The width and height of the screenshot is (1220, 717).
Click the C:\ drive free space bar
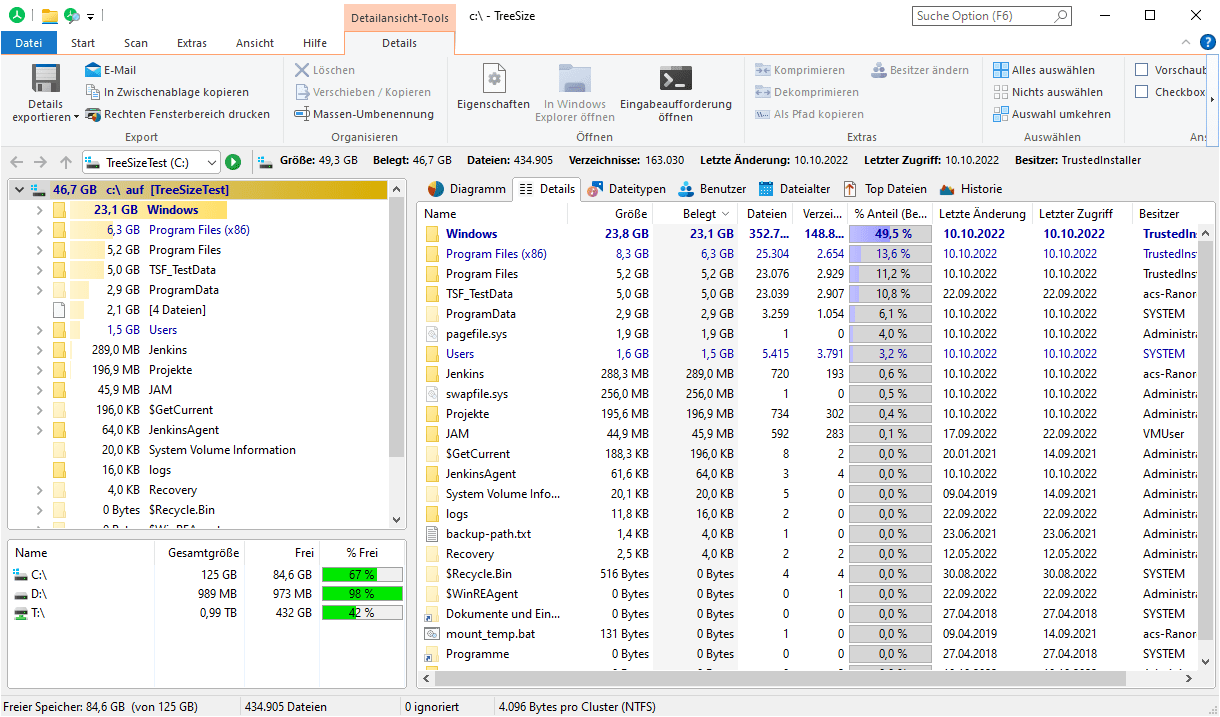pyautogui.click(x=362, y=574)
